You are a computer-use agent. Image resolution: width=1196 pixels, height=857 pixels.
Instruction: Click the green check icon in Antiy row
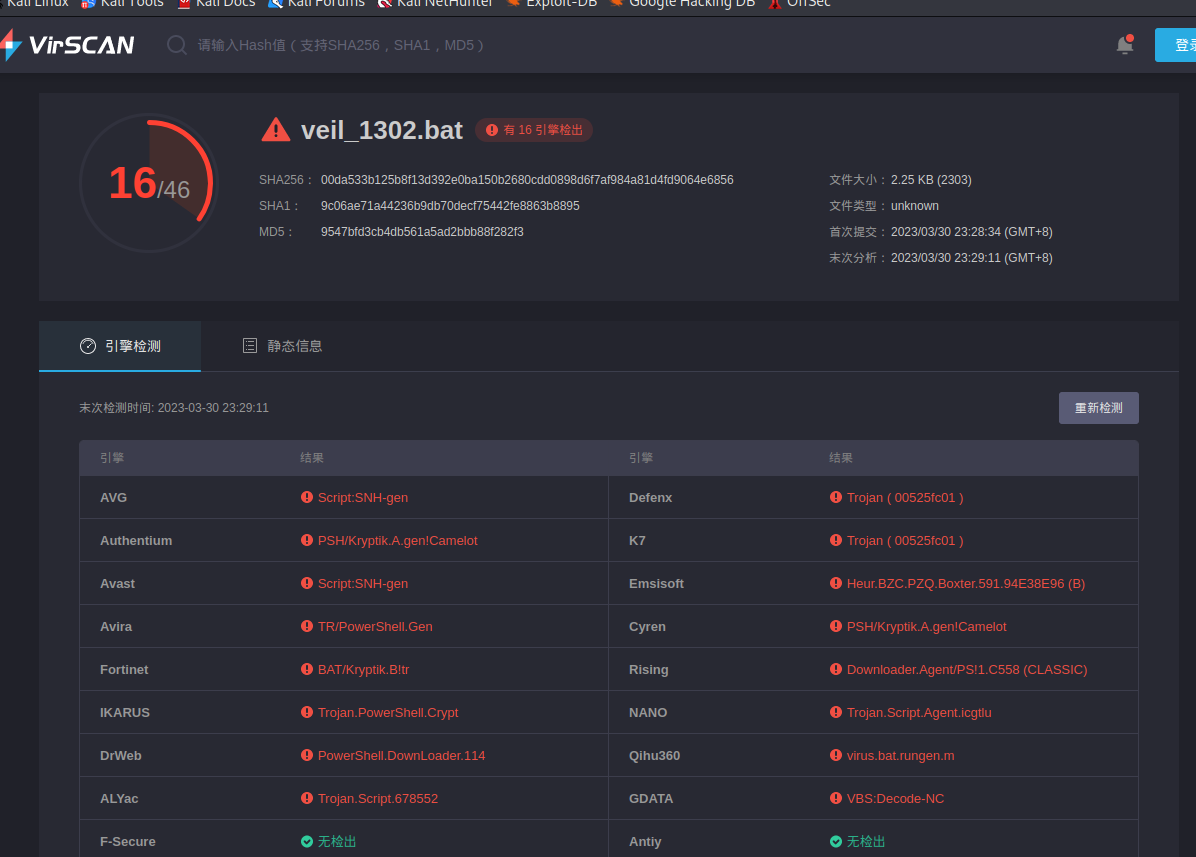836,842
